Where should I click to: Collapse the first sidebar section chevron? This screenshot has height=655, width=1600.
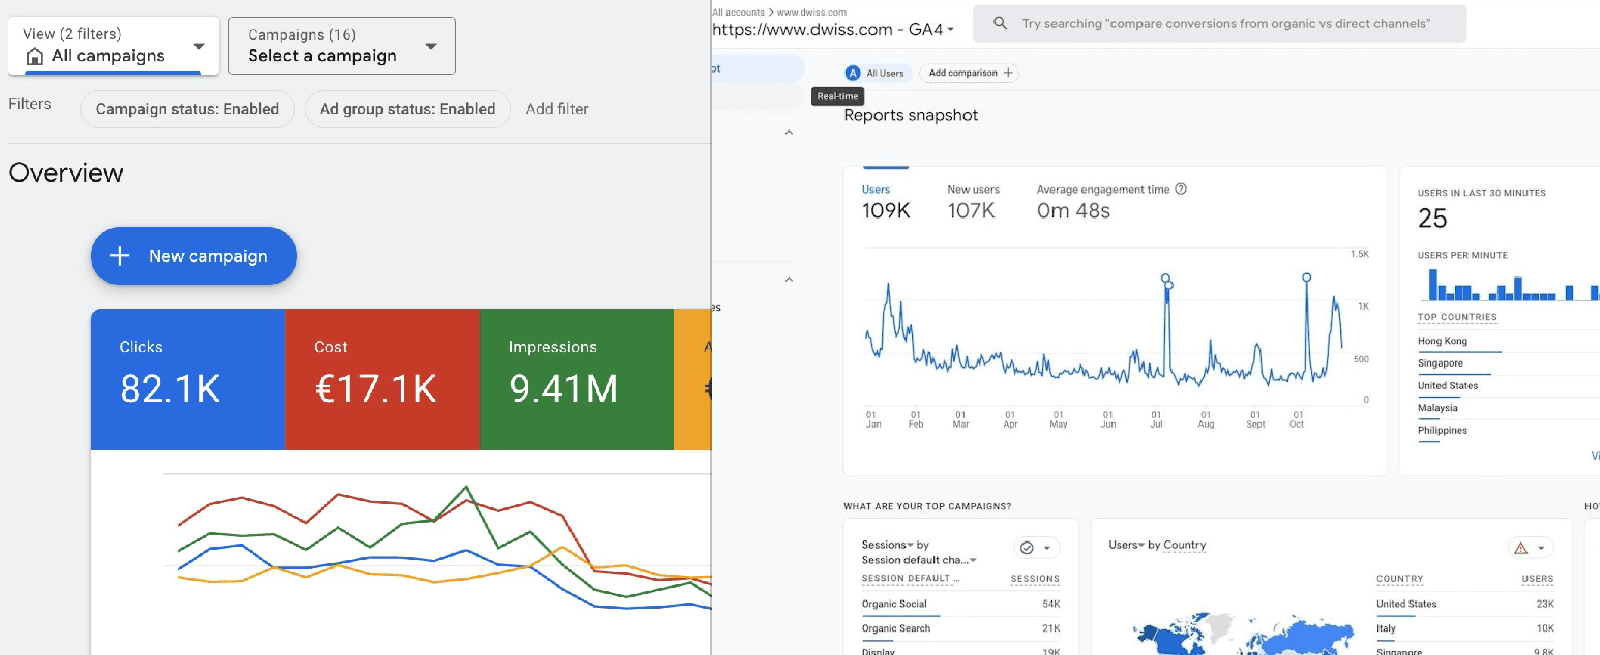pos(789,132)
